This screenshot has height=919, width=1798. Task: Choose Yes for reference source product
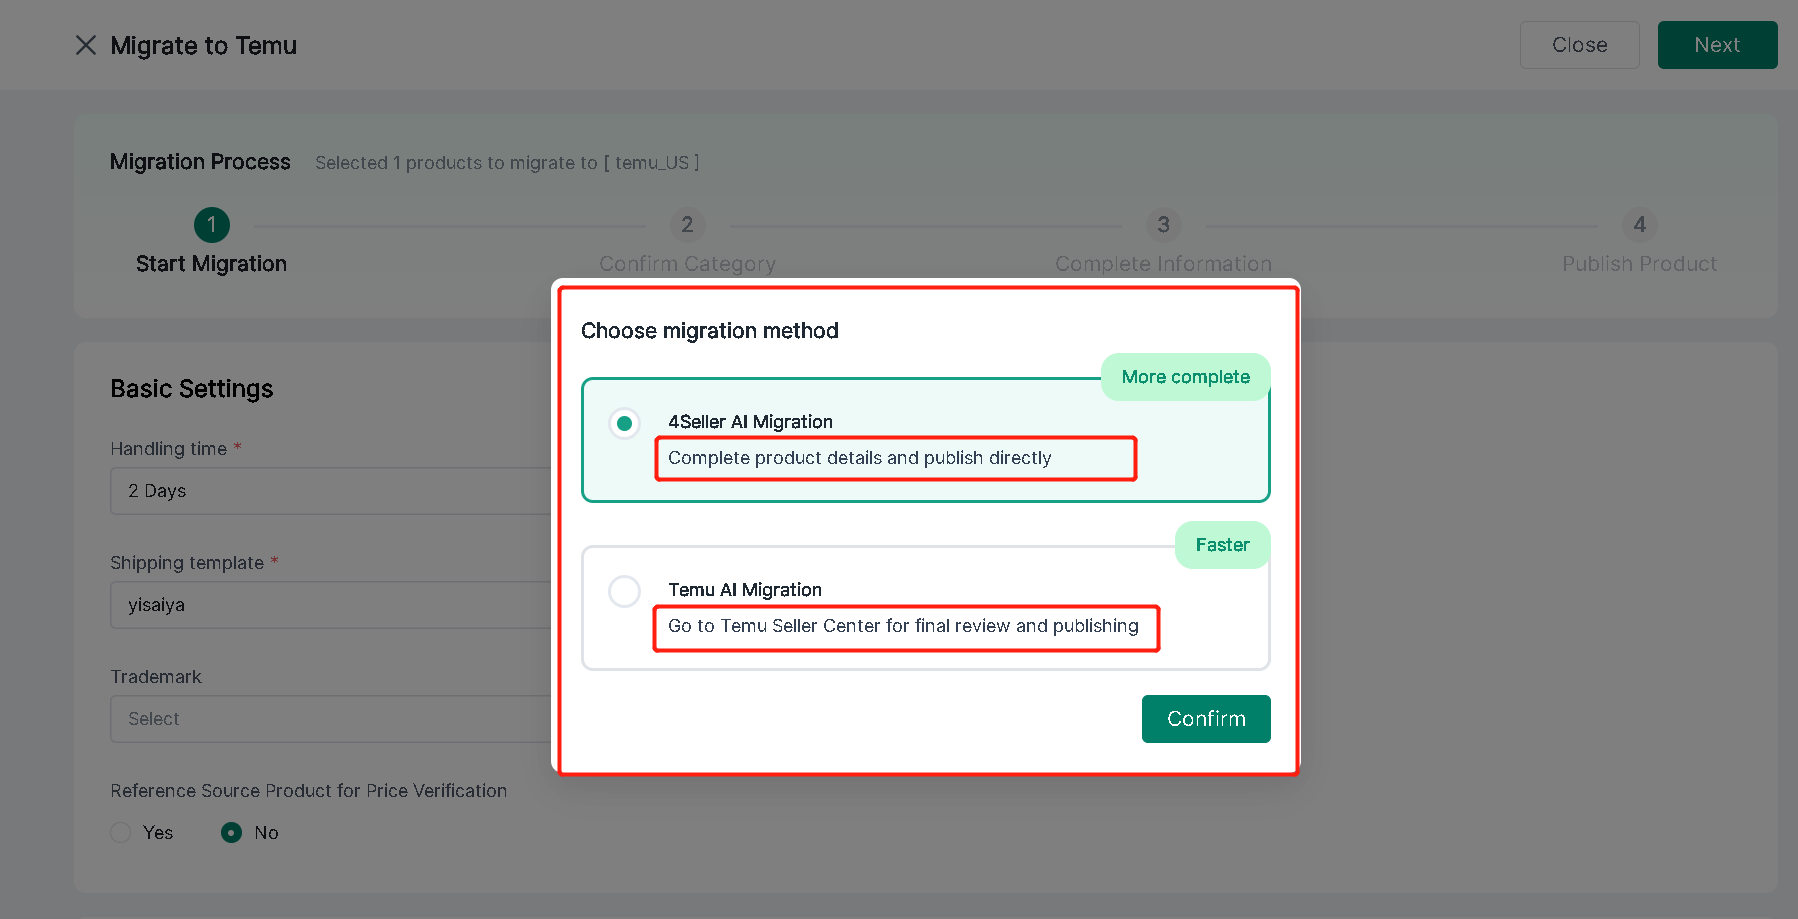[121, 833]
